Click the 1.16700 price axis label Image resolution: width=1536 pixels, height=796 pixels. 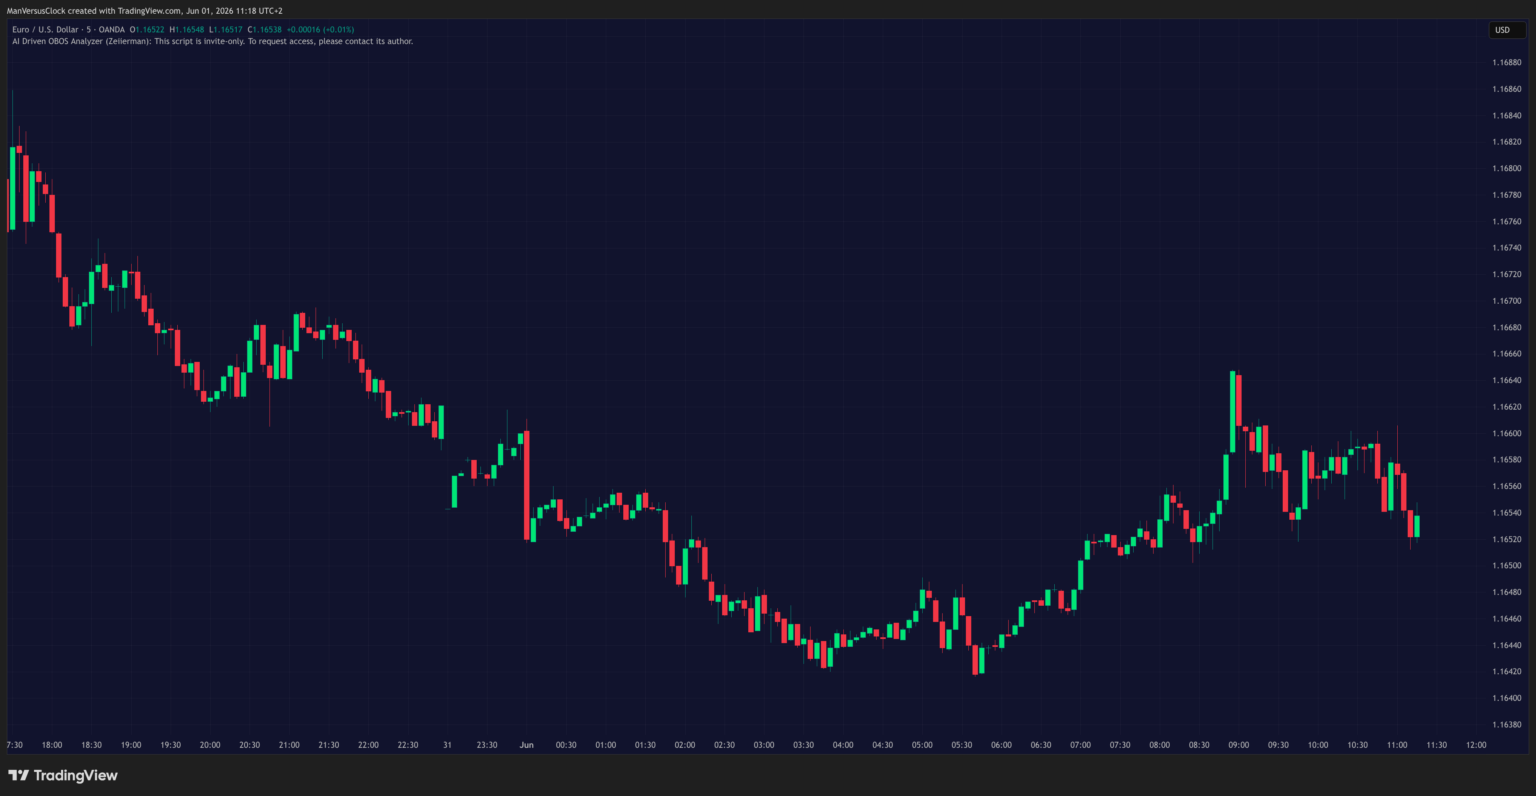point(1507,301)
